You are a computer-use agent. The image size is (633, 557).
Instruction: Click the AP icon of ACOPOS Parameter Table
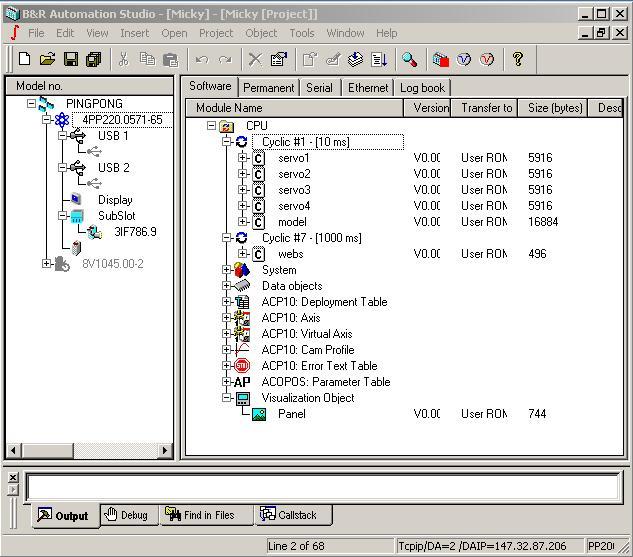[x=242, y=382]
